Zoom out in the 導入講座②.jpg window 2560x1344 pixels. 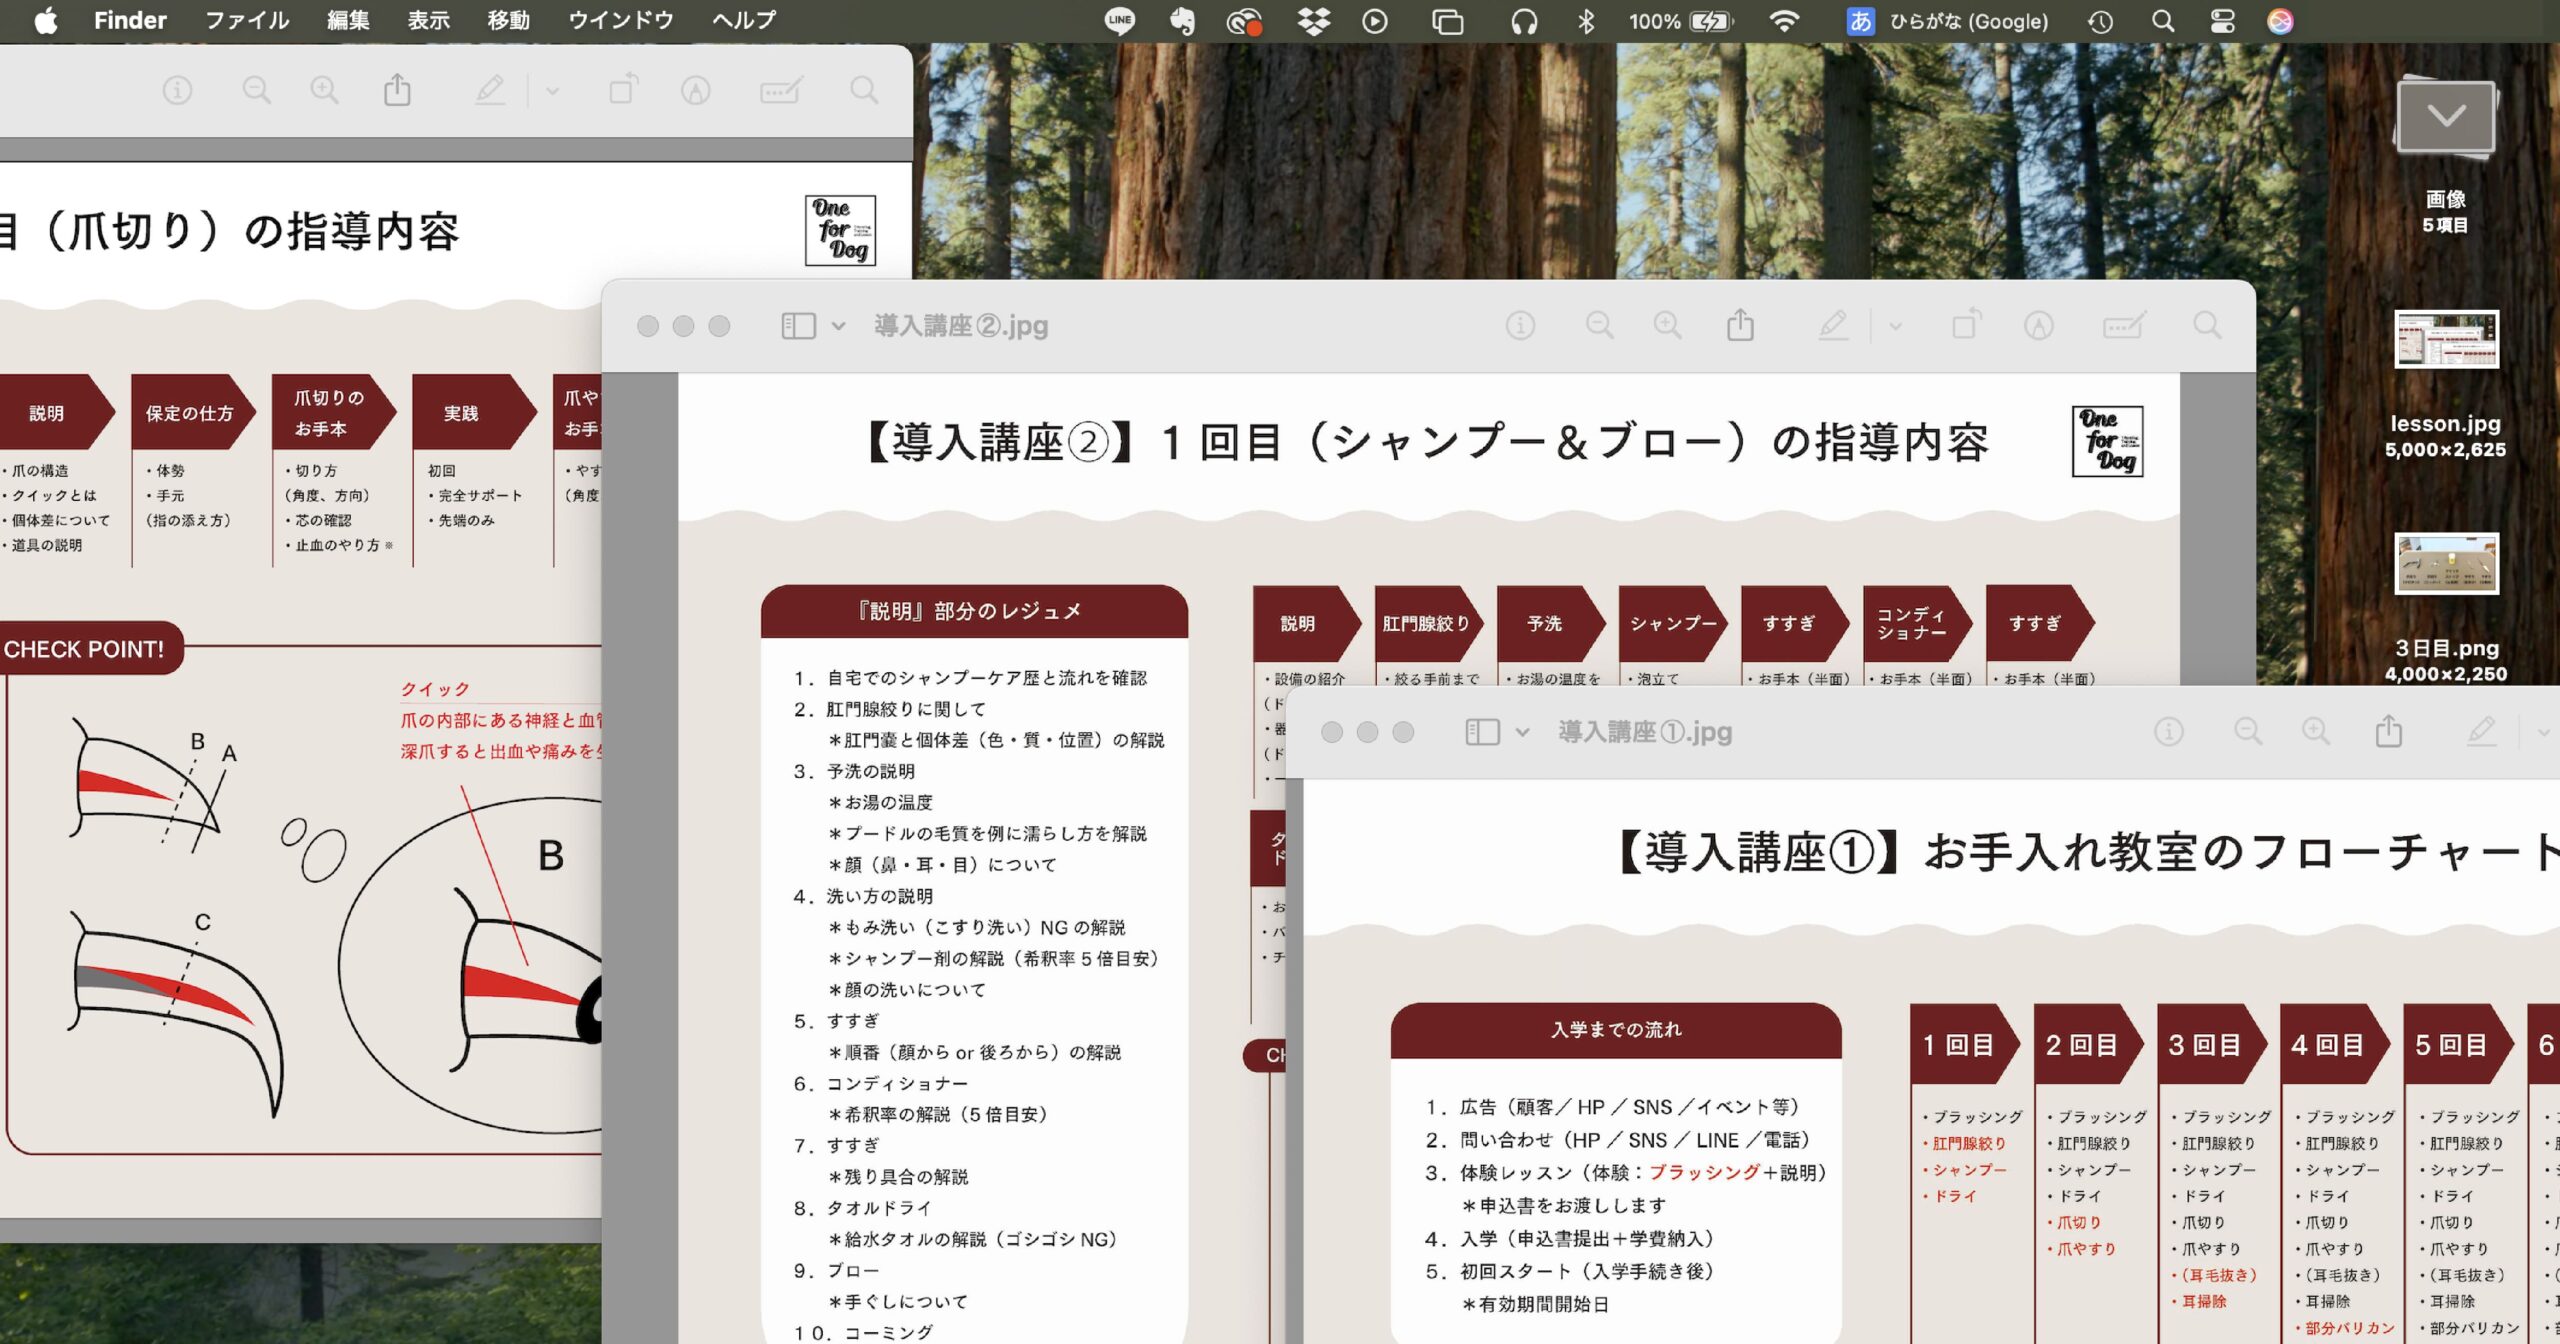point(1600,325)
